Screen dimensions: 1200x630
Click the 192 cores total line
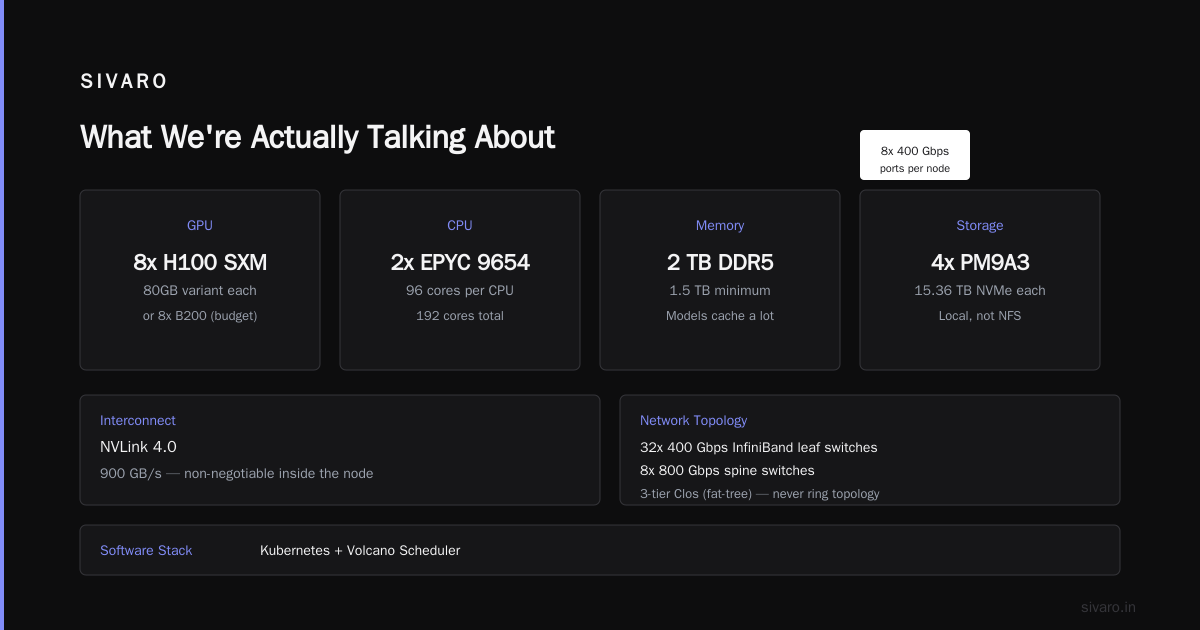[460, 316]
